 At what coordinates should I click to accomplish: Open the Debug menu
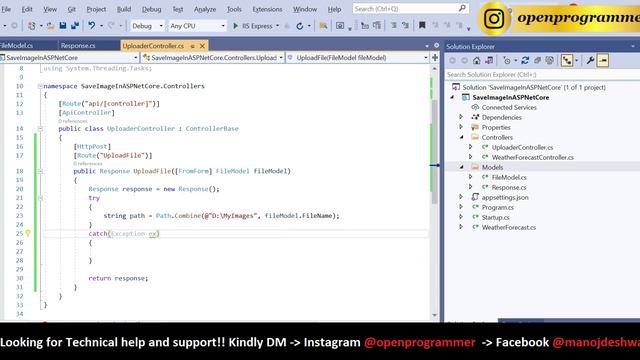click(151, 9)
